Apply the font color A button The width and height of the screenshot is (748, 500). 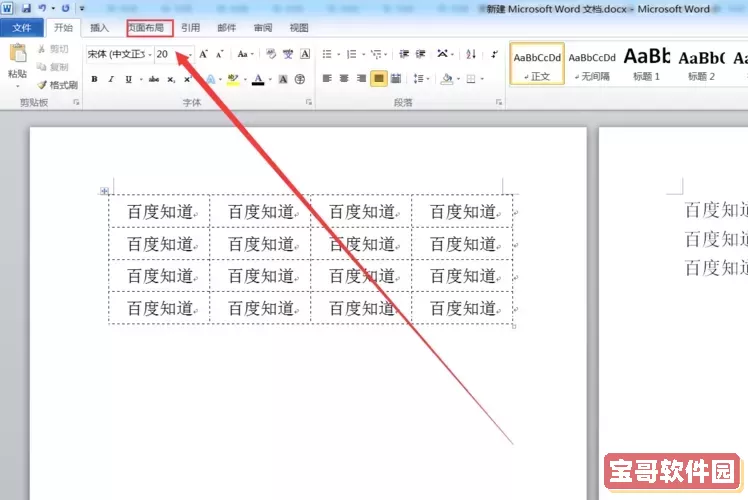click(258, 79)
